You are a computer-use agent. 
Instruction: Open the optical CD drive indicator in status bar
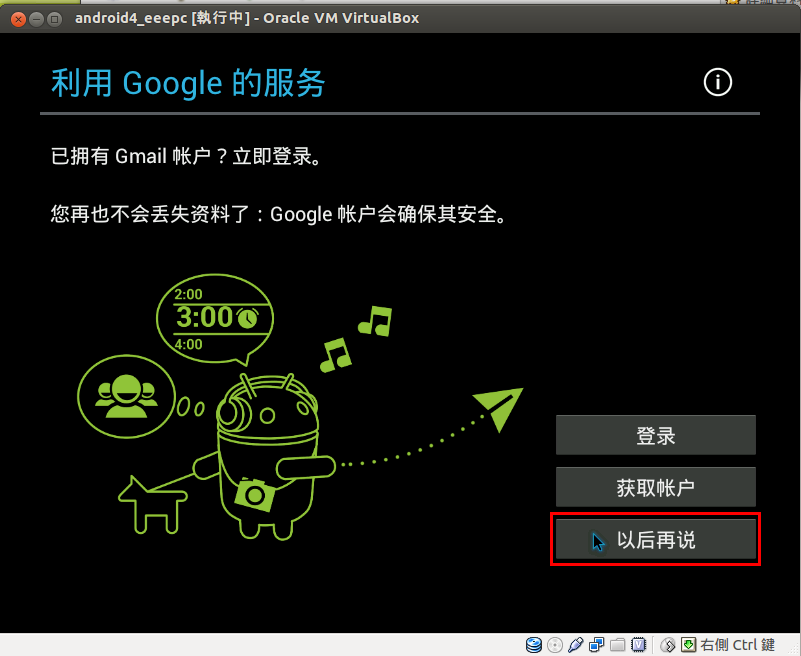coord(555,645)
